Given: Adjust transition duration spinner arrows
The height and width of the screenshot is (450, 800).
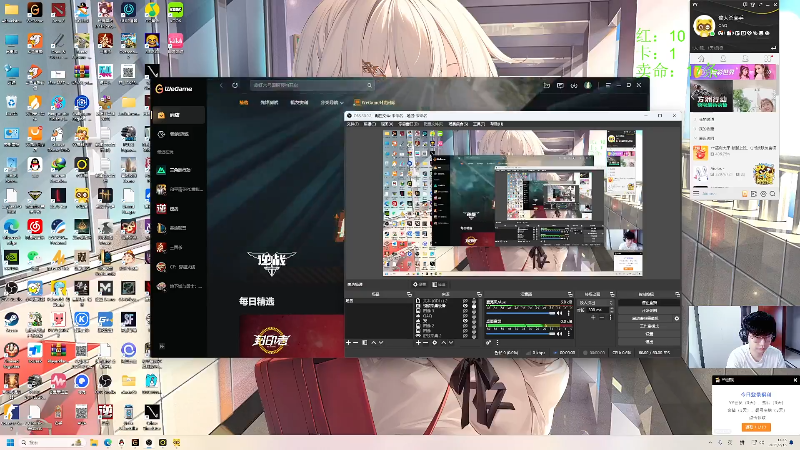Looking at the screenshot, I should click(x=612, y=310).
